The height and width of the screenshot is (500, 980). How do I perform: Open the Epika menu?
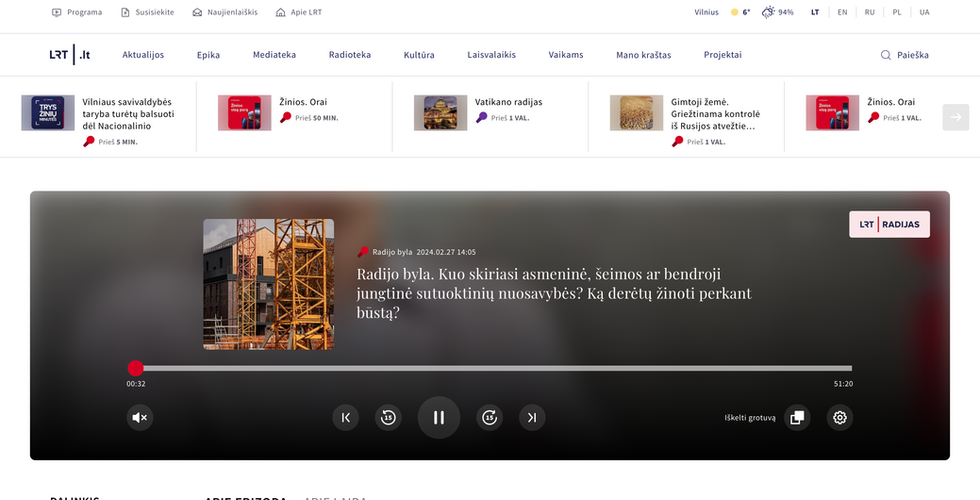pyautogui.click(x=208, y=55)
